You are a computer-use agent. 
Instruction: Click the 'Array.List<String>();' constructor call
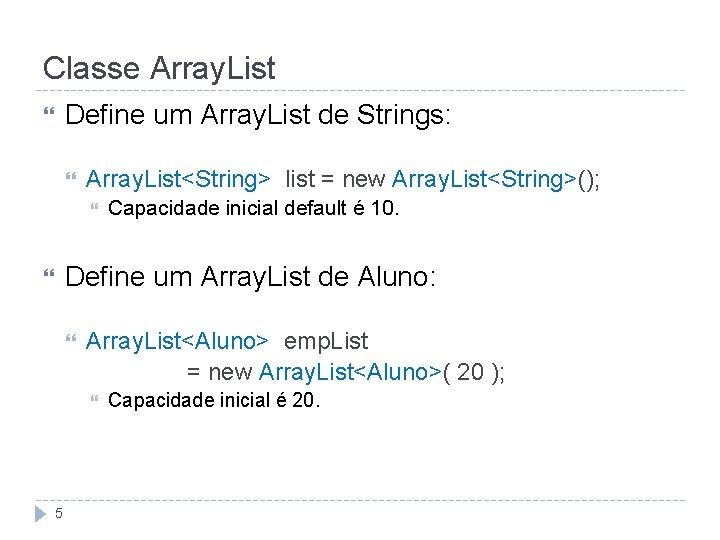pos(496,180)
